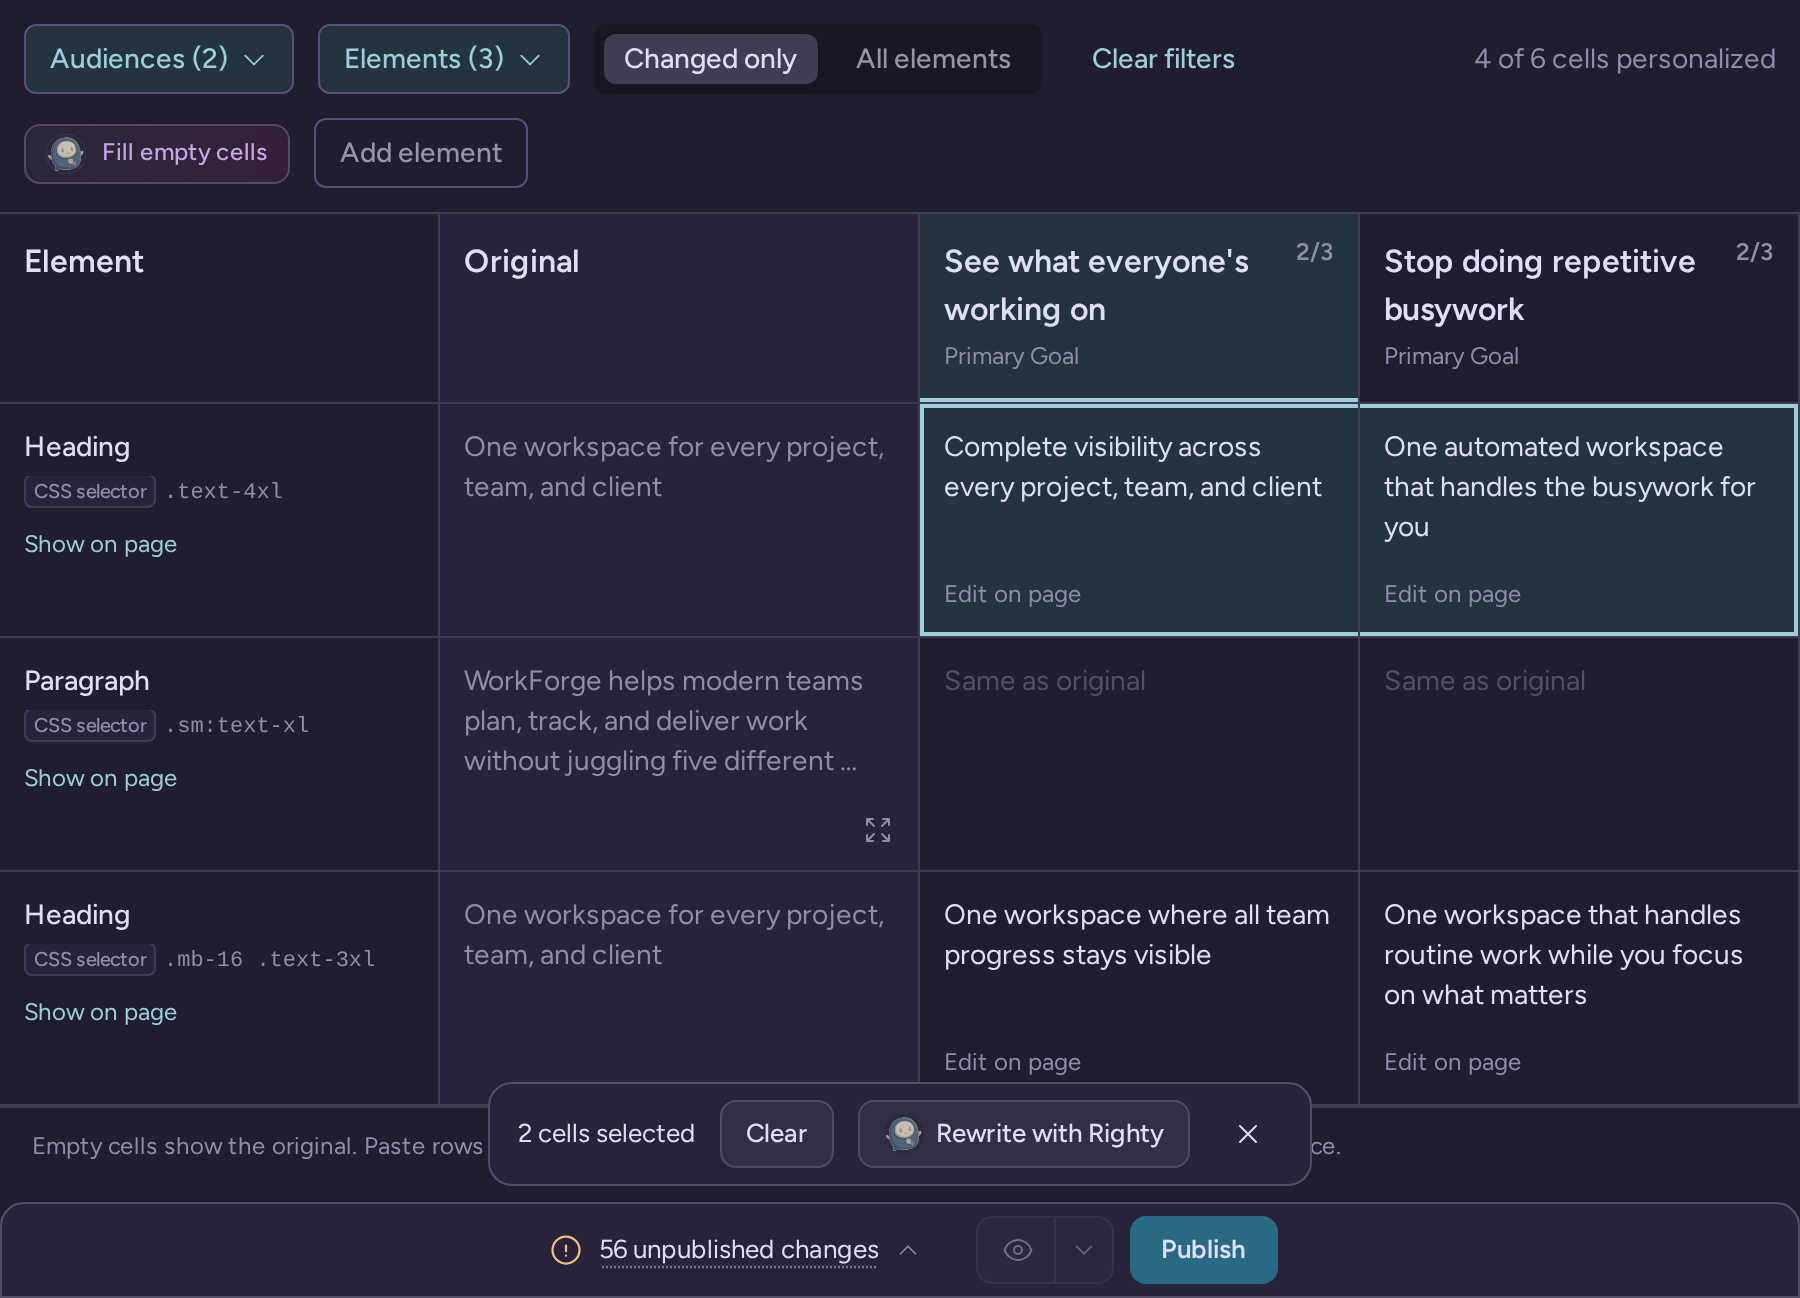This screenshot has height=1298, width=1800.
Task: Click Same as original under 'See what everyone's'
Action: click(1045, 681)
